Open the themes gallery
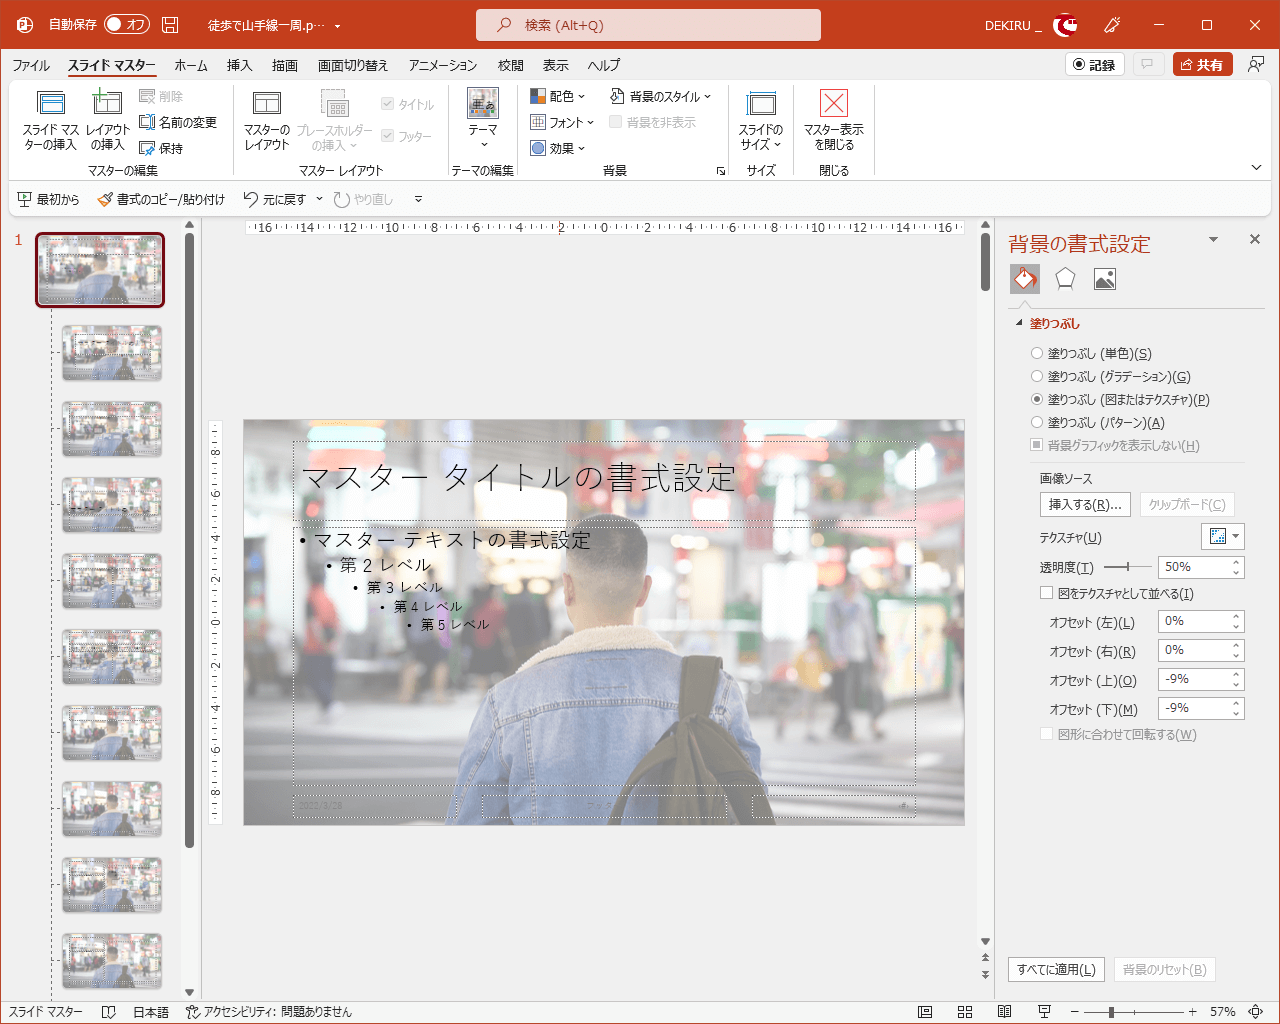Screen dimensions: 1280x1024 point(483,121)
